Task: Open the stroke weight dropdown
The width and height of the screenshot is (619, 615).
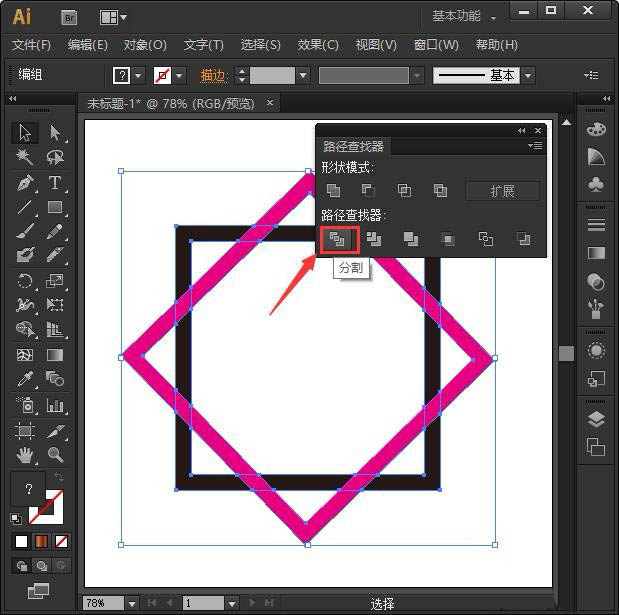Action: coord(303,75)
